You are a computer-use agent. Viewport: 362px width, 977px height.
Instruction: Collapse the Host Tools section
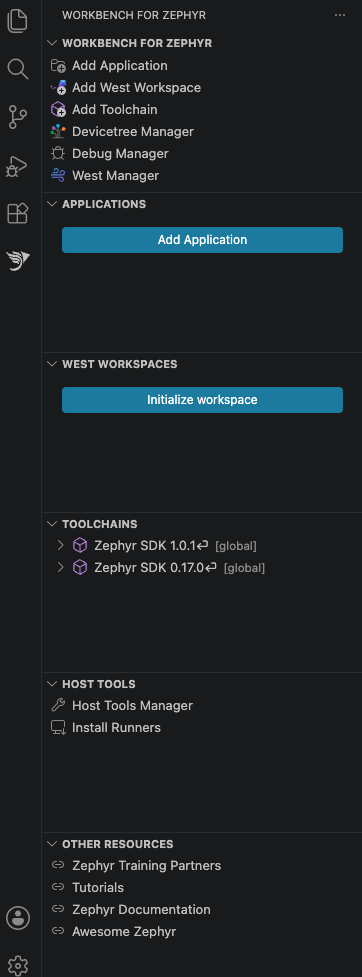coord(52,684)
